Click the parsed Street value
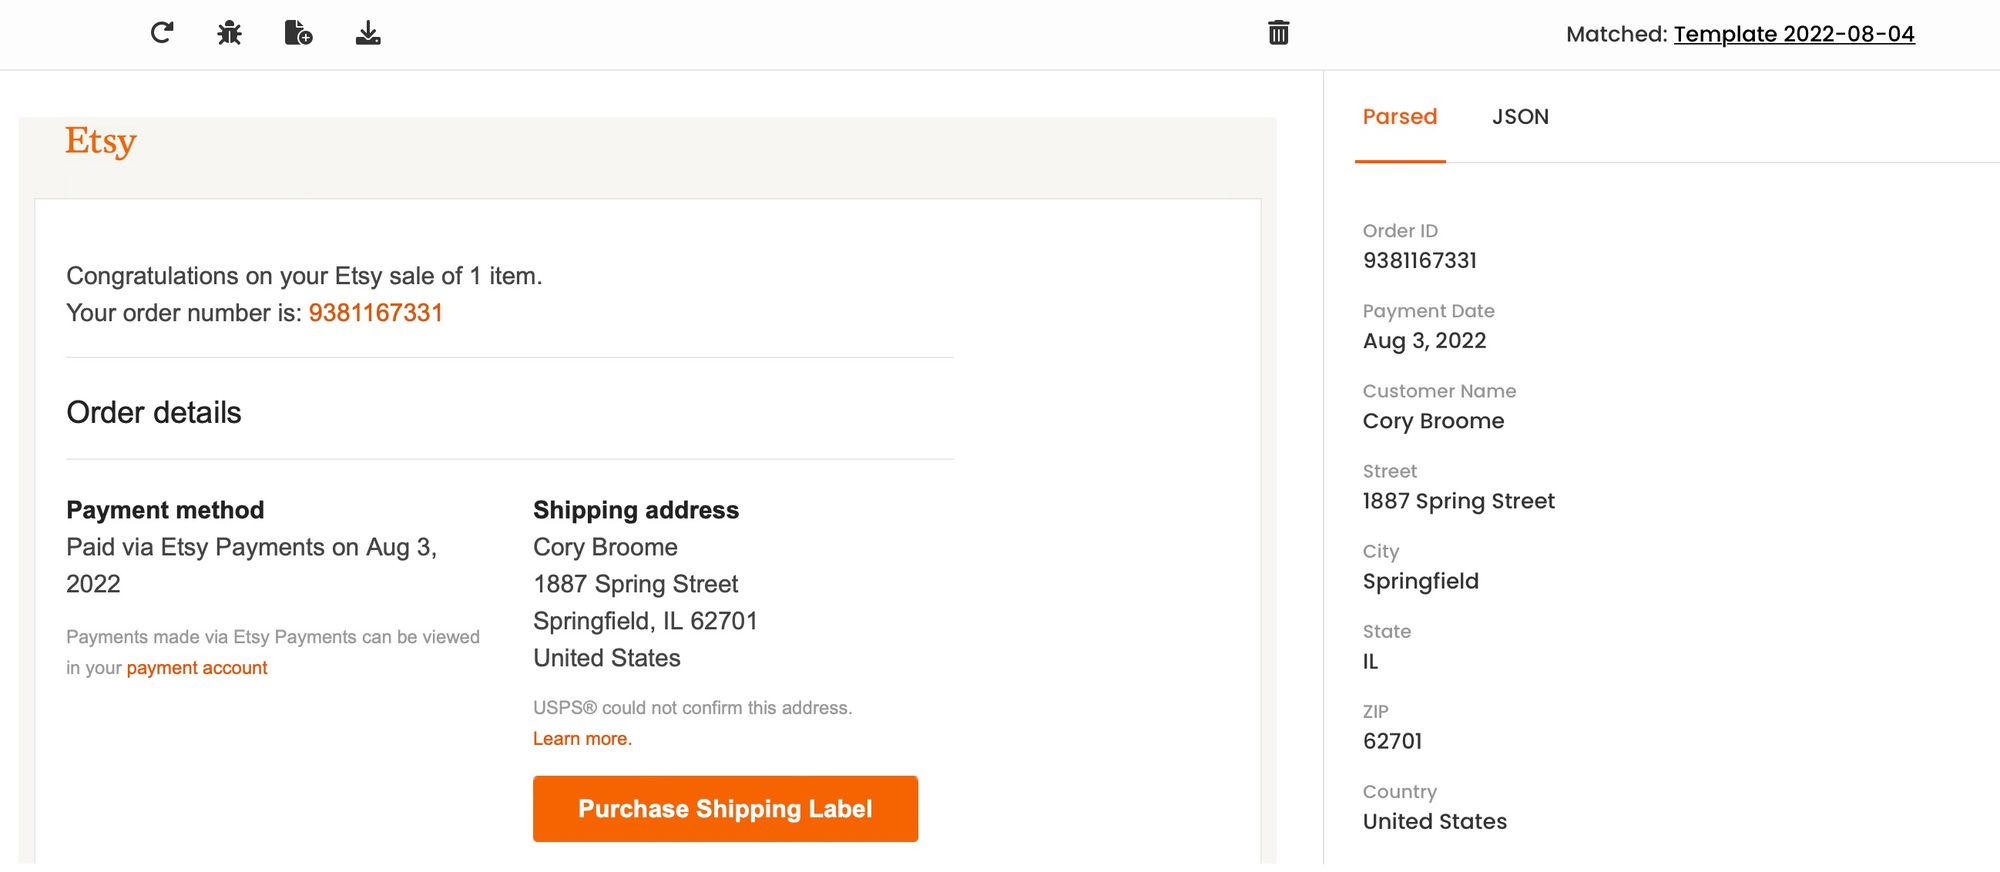Viewport: 2000px width, 872px height. (x=1458, y=501)
